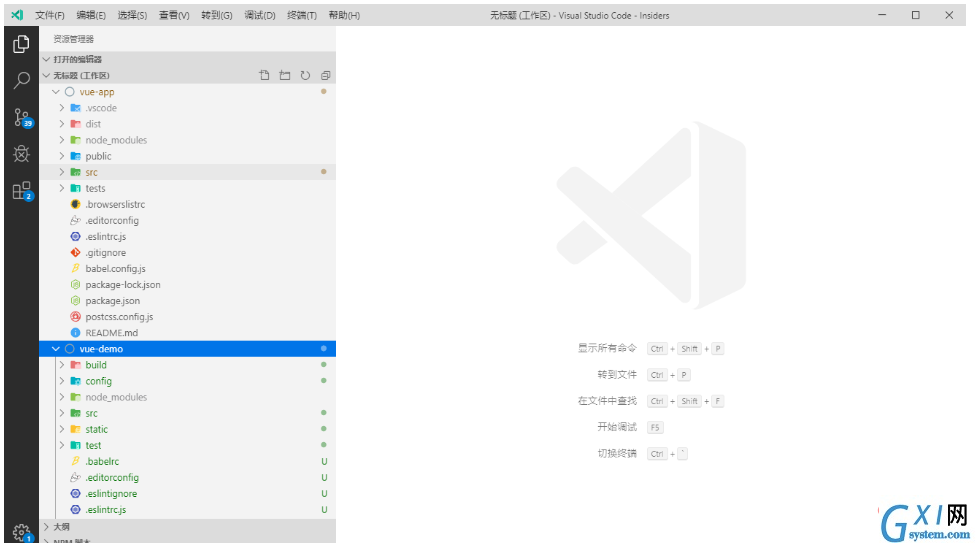Open the 查看(V) menu
Viewport: 977px width, 543px height.
[174, 15]
